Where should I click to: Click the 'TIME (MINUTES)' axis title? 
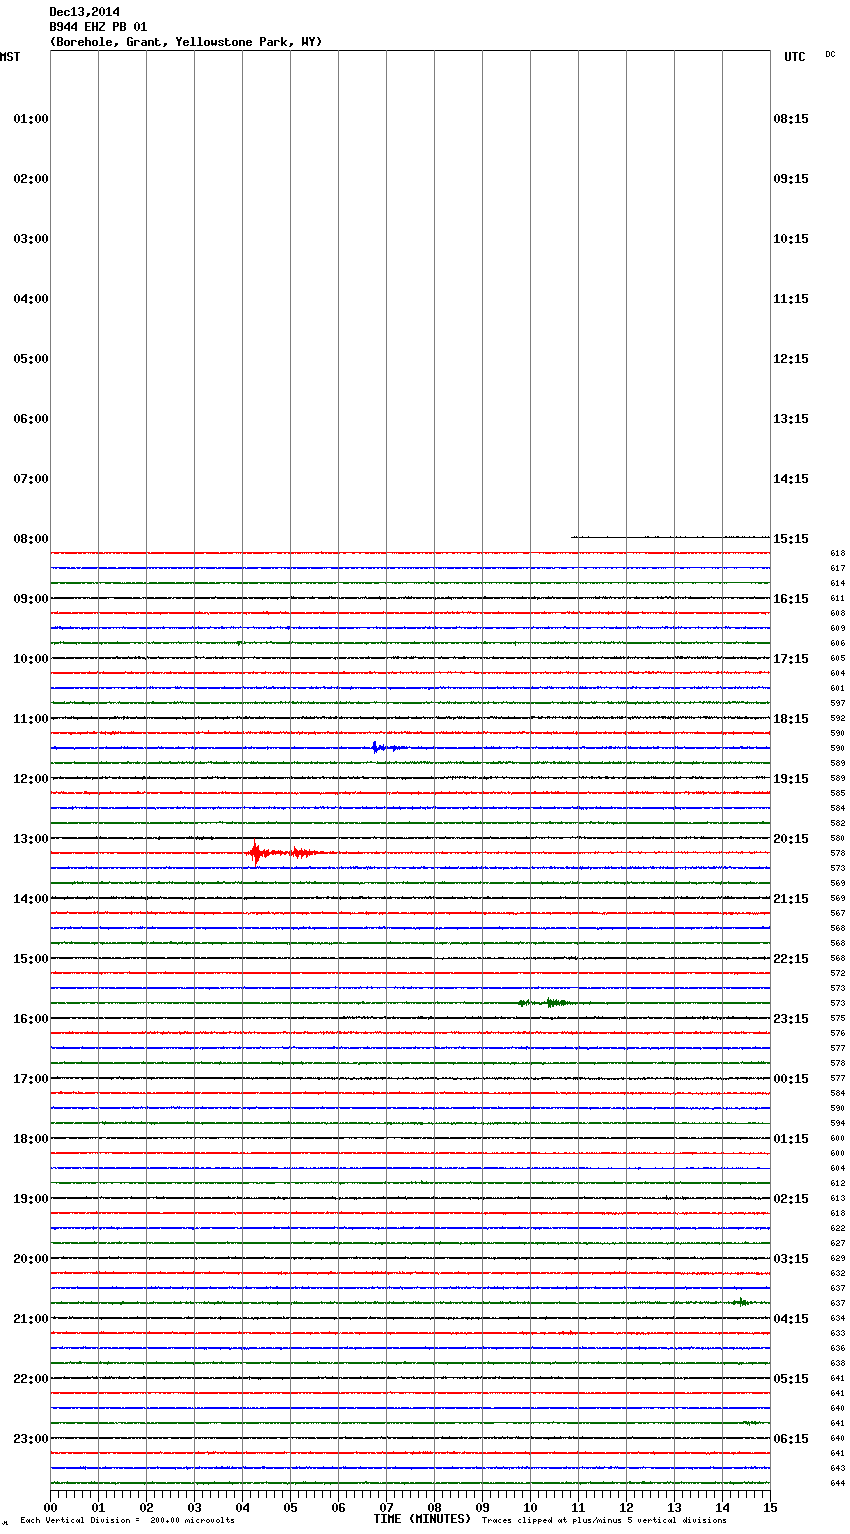[422, 1519]
